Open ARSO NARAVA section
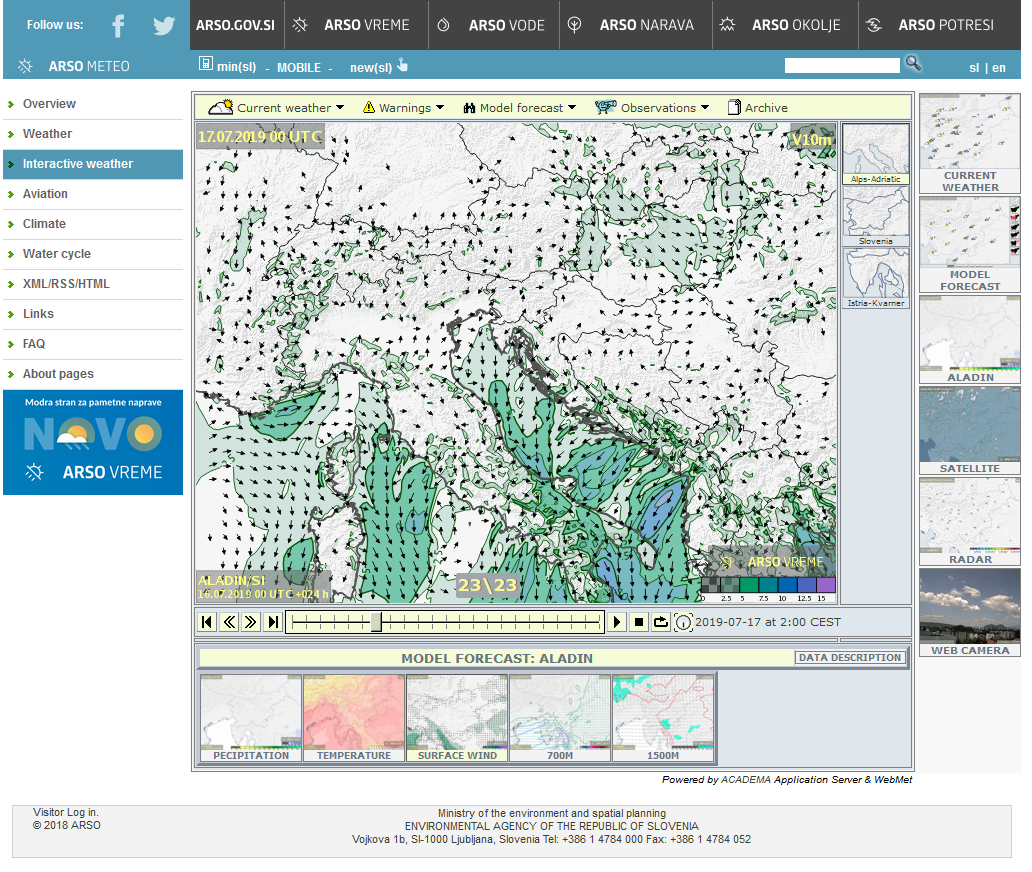 636,25
